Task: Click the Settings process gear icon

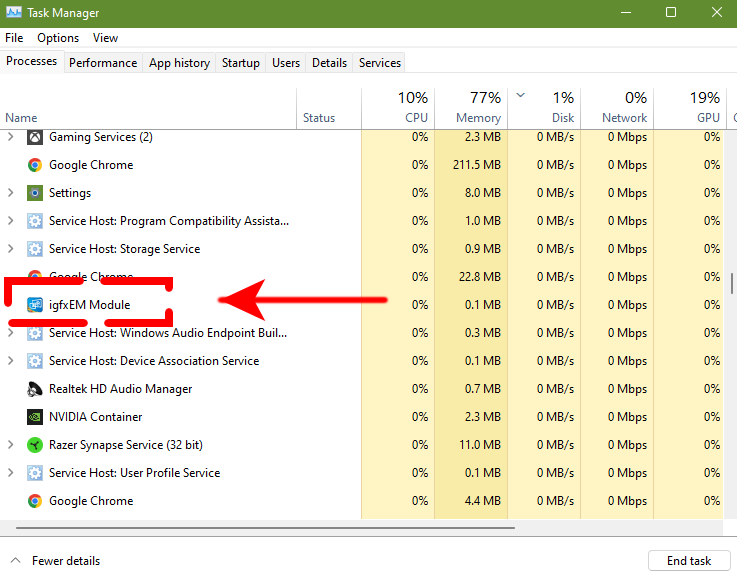Action: pos(35,193)
